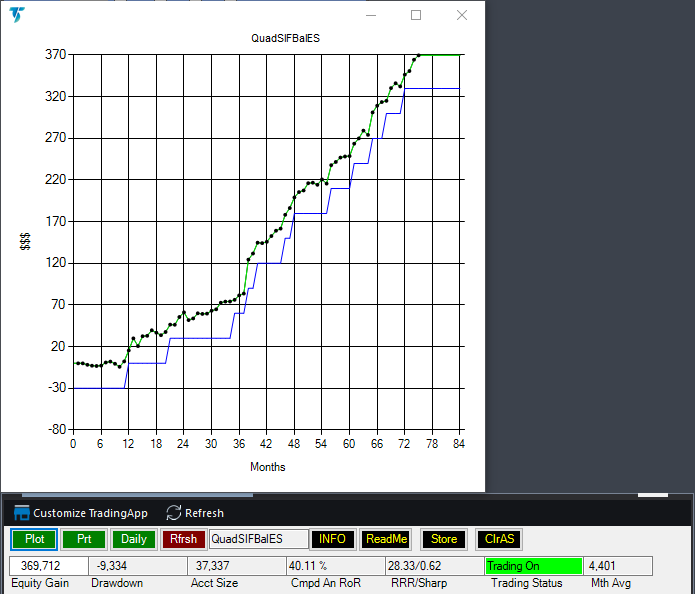
Task: Open the Store button
Action: (444, 539)
